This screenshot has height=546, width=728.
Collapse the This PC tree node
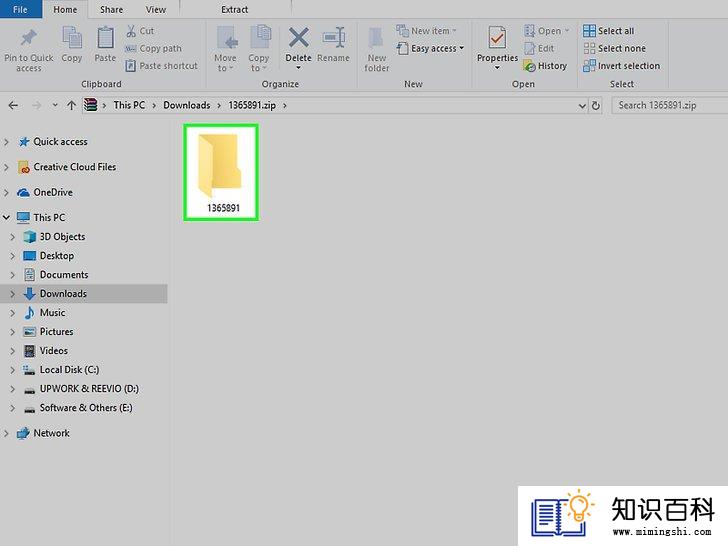6,217
